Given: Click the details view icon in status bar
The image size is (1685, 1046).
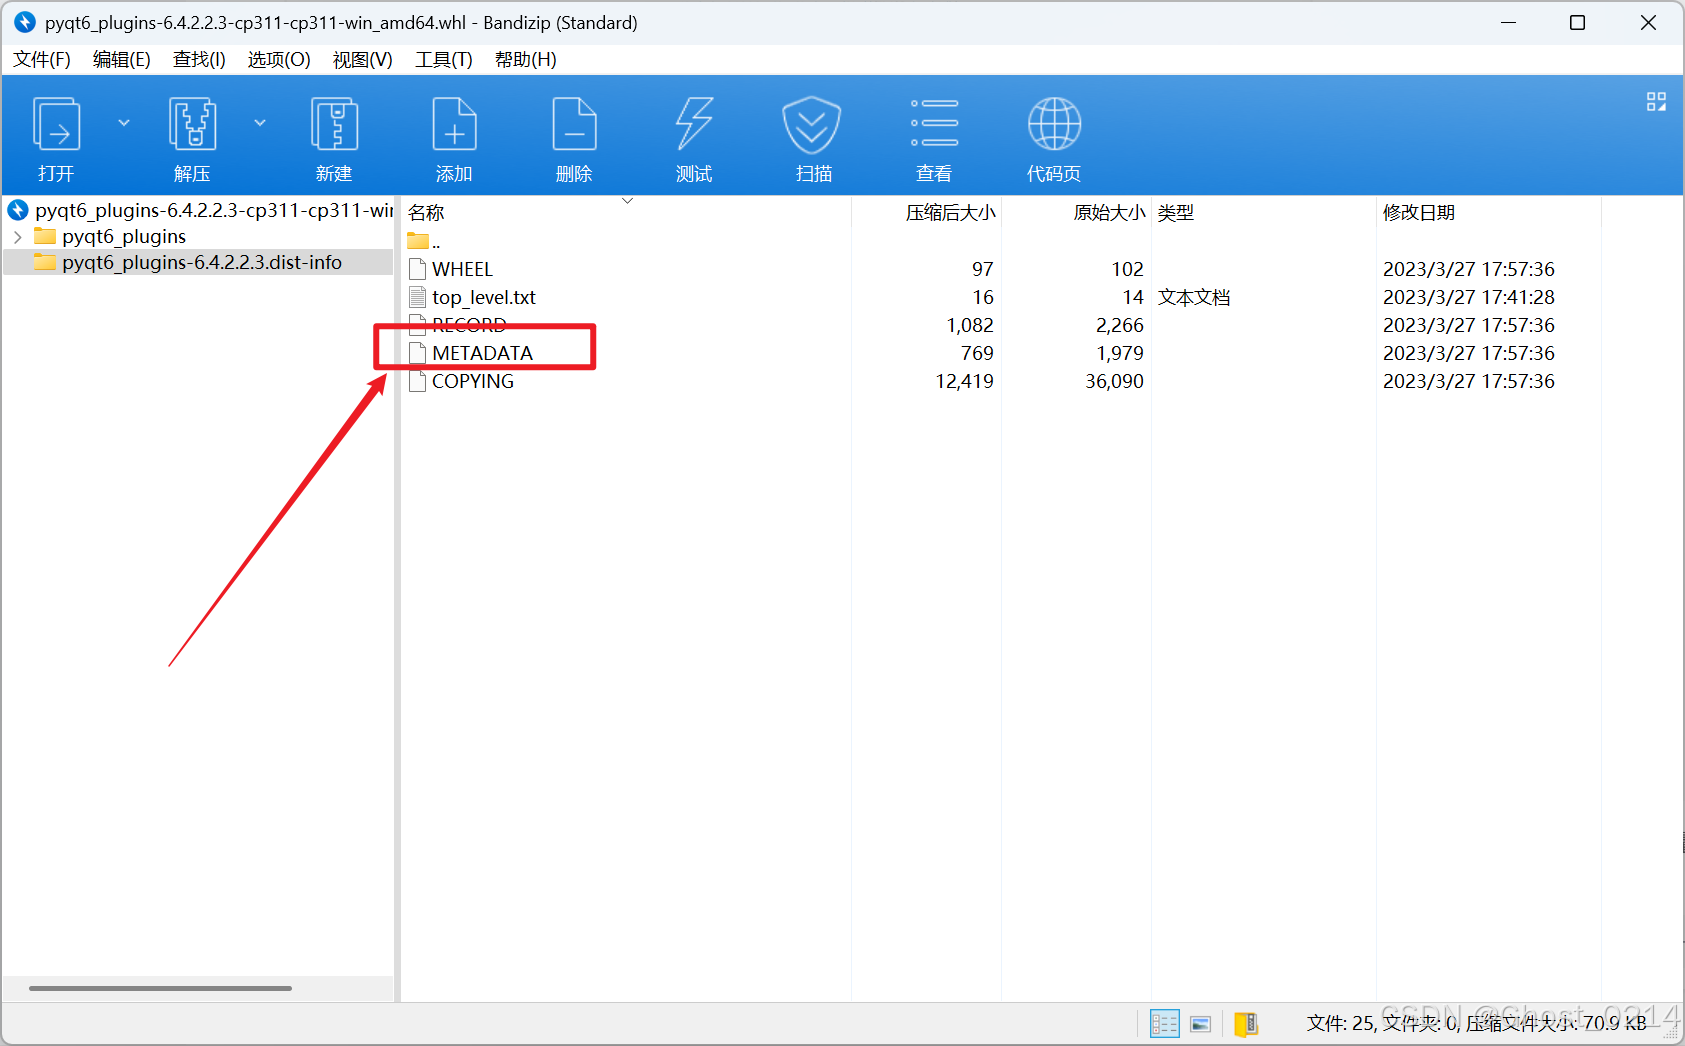Looking at the screenshot, I should (1165, 1024).
